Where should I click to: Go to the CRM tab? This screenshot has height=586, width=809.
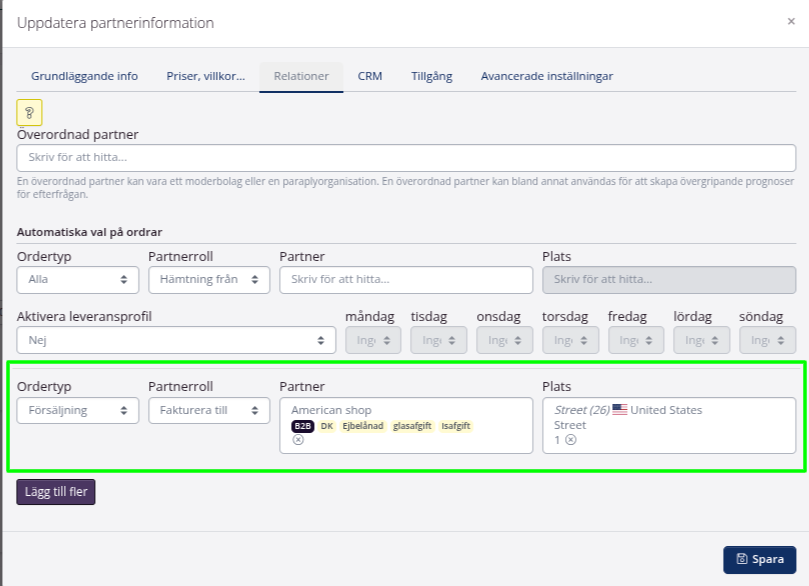pos(370,76)
